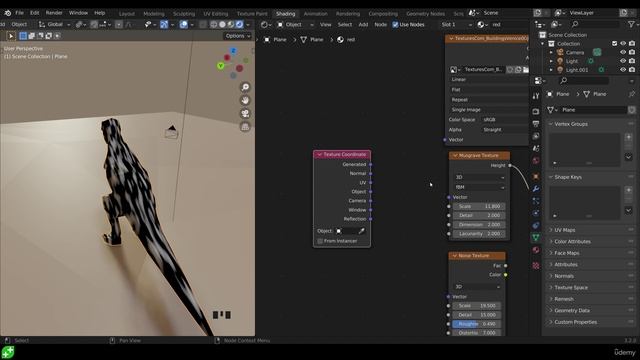Expand the Color Attributes panel
This screenshot has height=360, width=640.
click(x=591, y=242)
